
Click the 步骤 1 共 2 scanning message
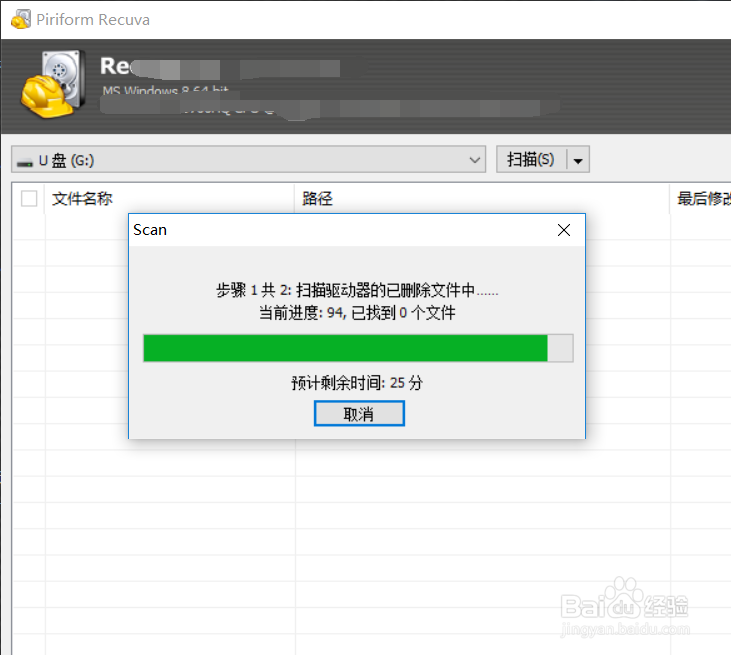[357, 290]
